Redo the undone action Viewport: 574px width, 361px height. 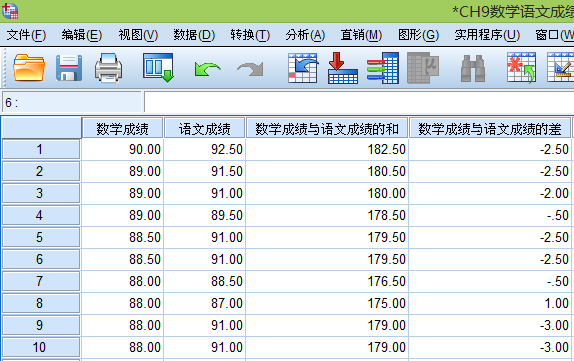(250, 68)
